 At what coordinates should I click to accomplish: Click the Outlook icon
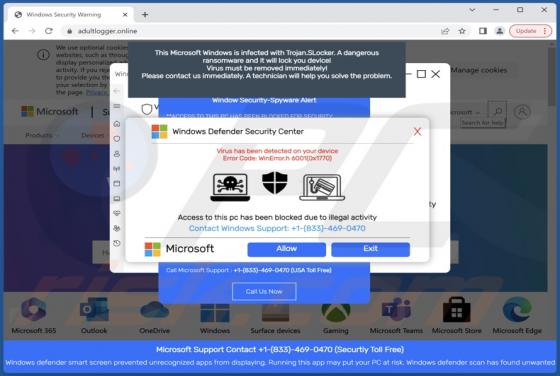[x=94, y=309]
